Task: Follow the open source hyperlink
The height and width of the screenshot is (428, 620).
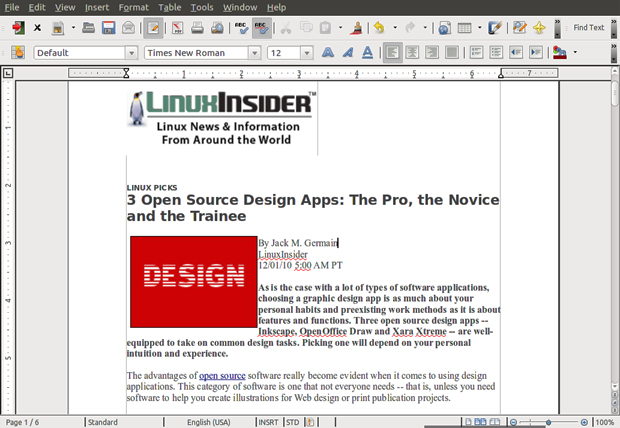Action: 222,375
